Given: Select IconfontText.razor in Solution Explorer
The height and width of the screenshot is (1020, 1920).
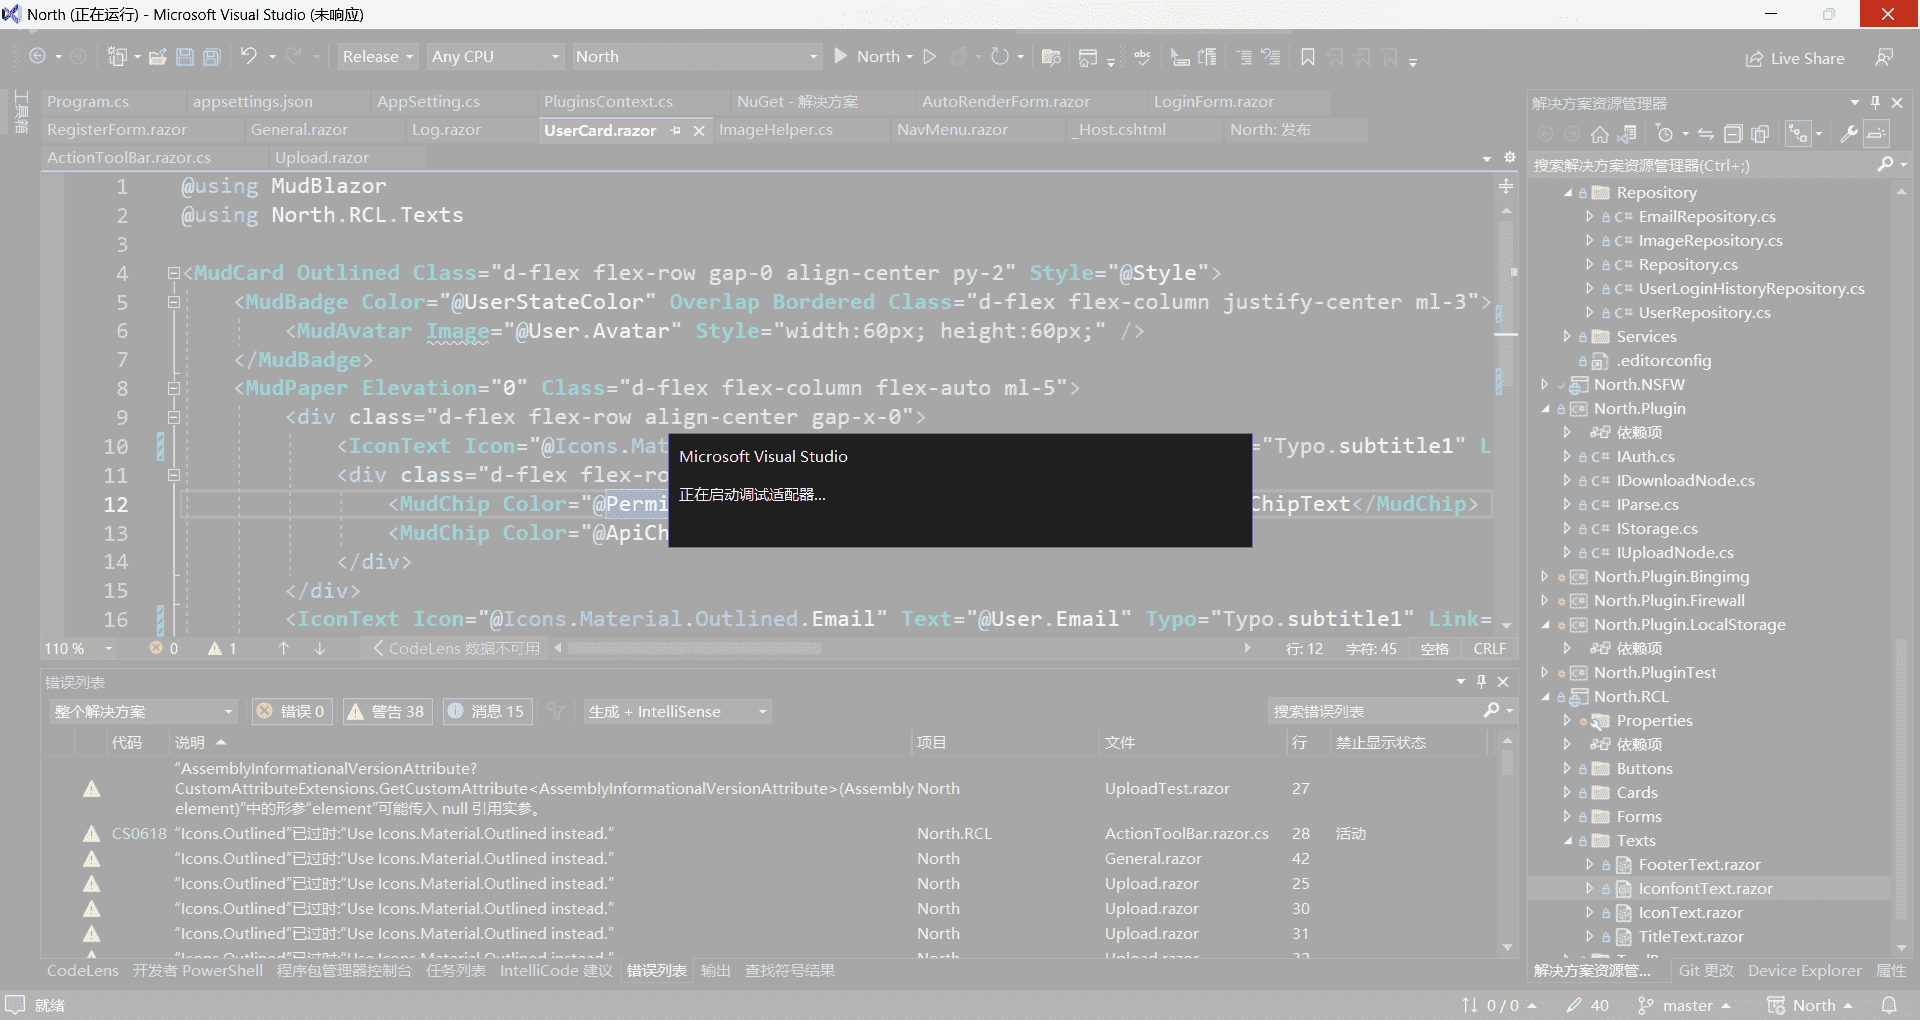Looking at the screenshot, I should pyautogui.click(x=1704, y=889).
